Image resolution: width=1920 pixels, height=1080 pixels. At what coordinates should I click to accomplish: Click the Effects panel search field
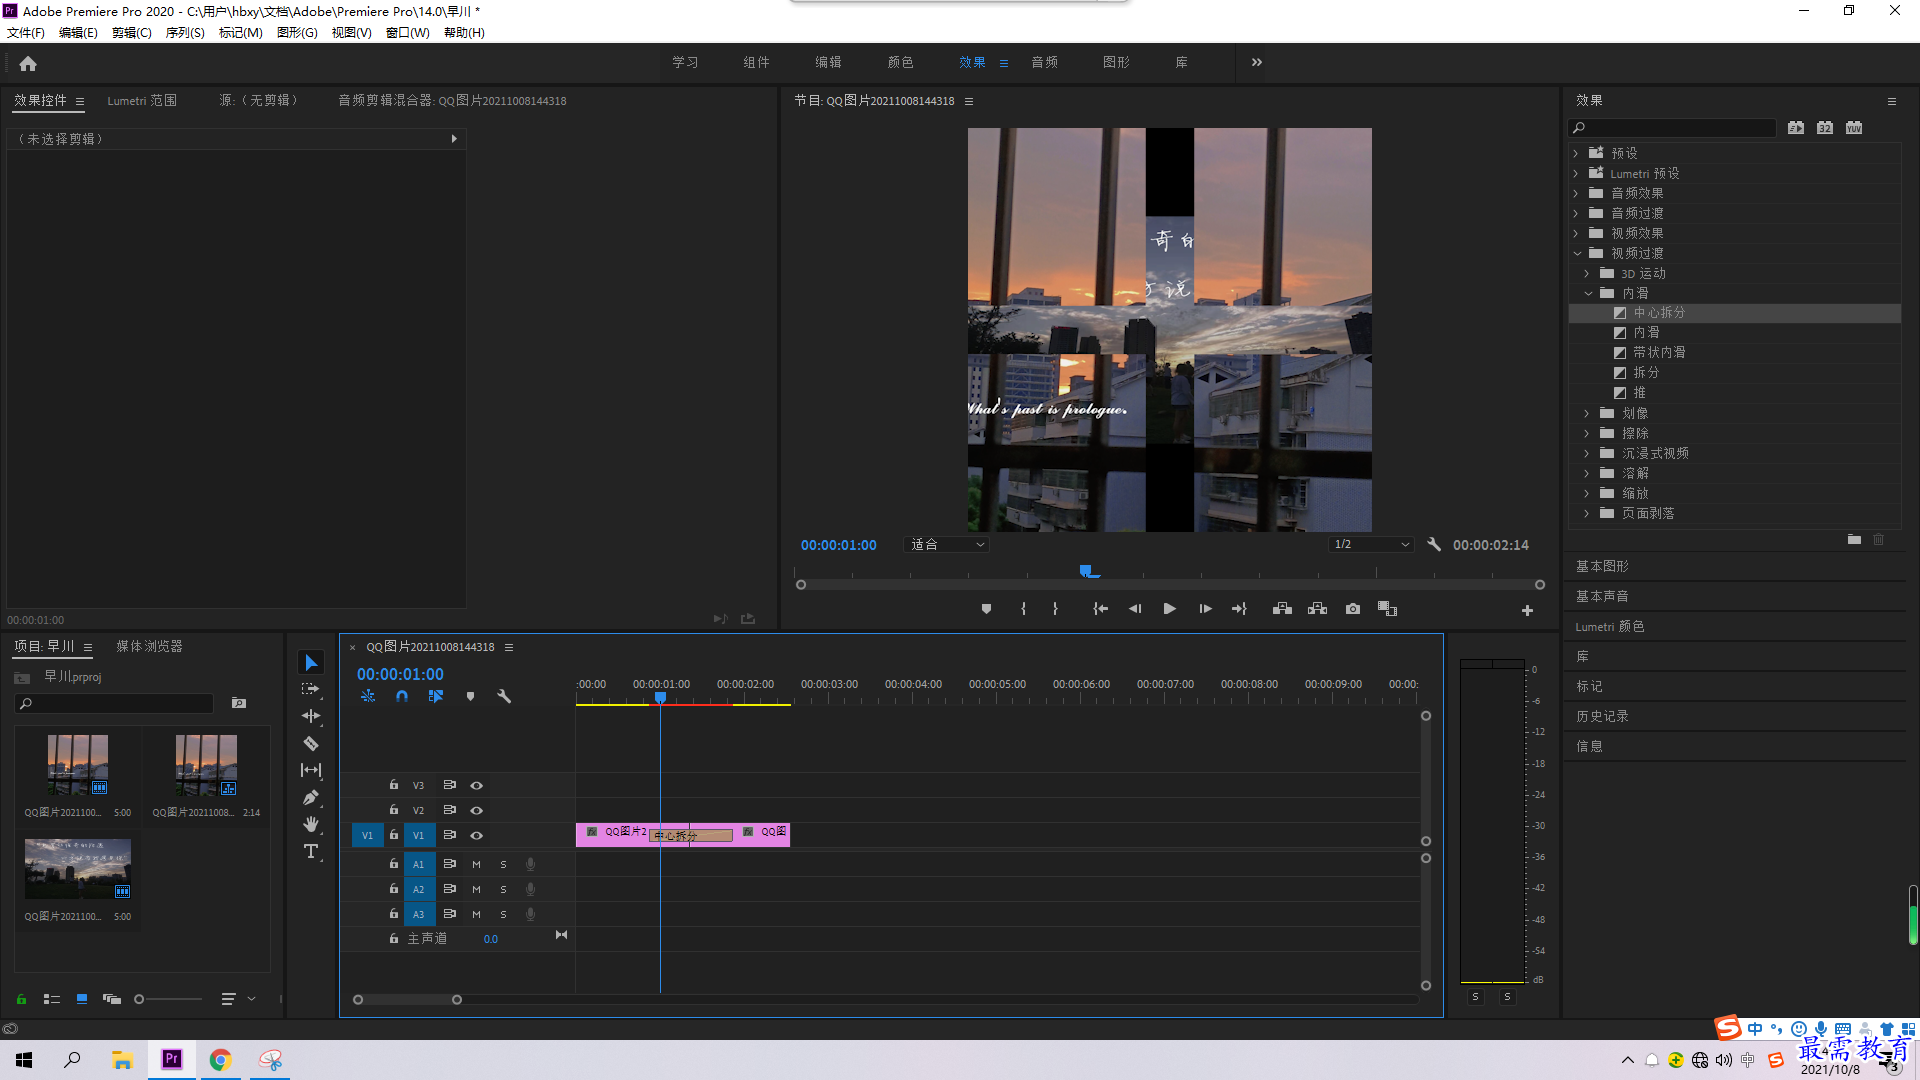point(1672,128)
